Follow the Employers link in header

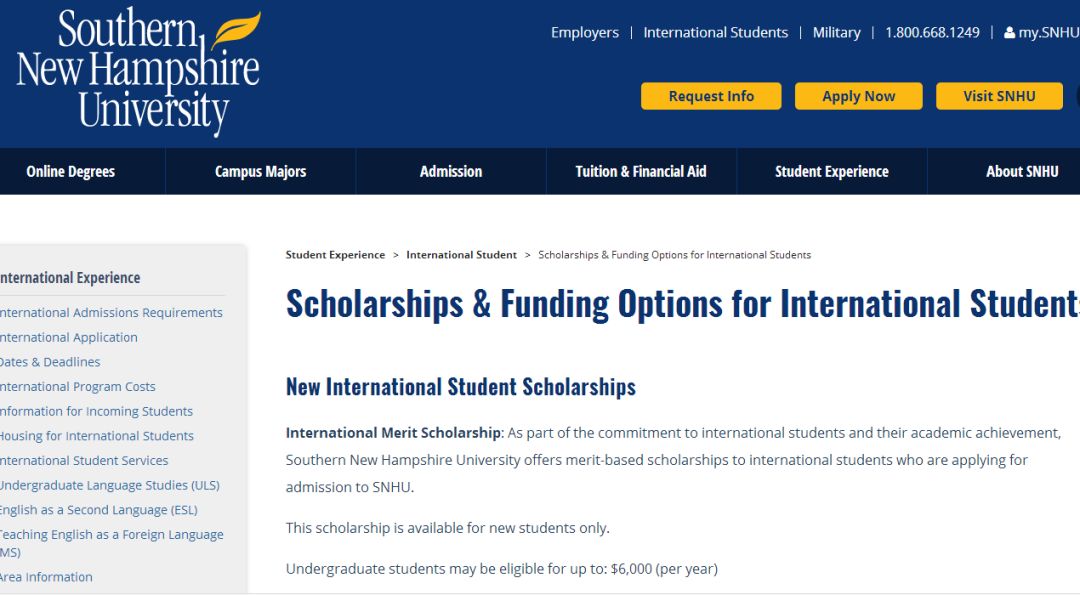click(x=585, y=32)
